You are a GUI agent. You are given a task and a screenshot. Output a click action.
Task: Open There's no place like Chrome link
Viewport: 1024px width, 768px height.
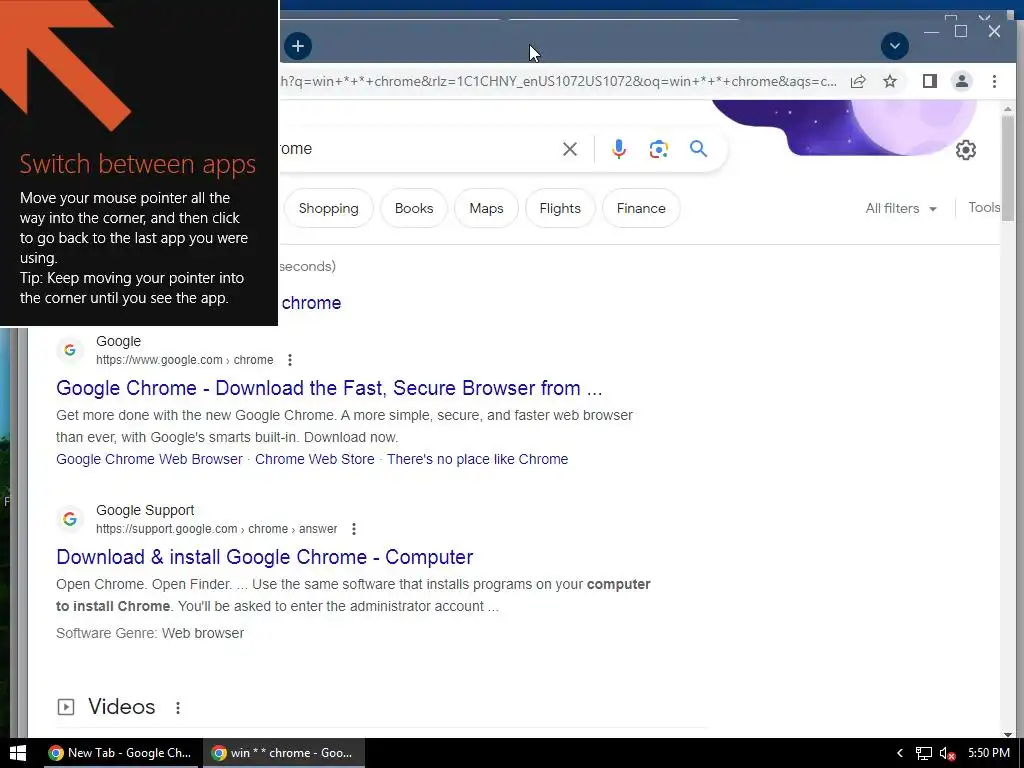click(477, 459)
